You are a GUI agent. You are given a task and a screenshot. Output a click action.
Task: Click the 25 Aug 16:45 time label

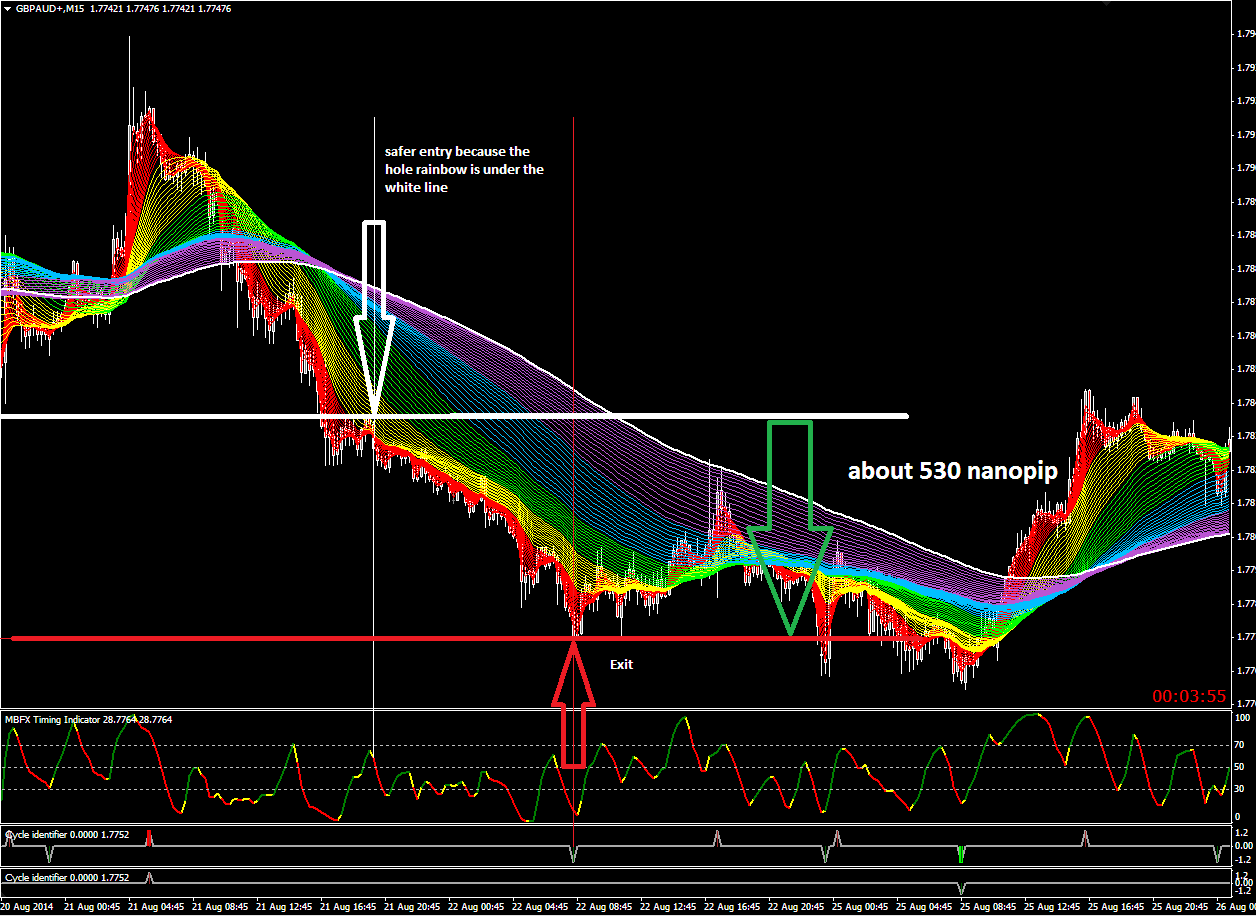pos(1116,907)
